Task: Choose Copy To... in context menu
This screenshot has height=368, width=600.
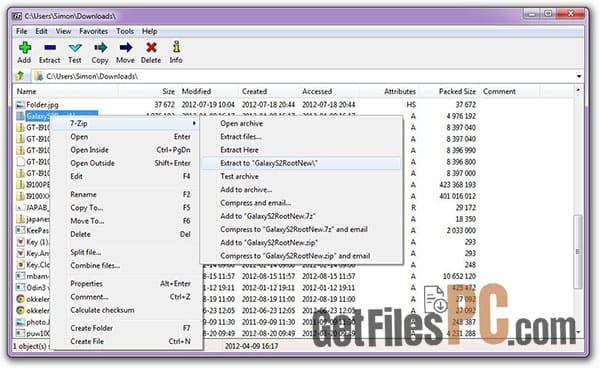Action: click(x=86, y=208)
